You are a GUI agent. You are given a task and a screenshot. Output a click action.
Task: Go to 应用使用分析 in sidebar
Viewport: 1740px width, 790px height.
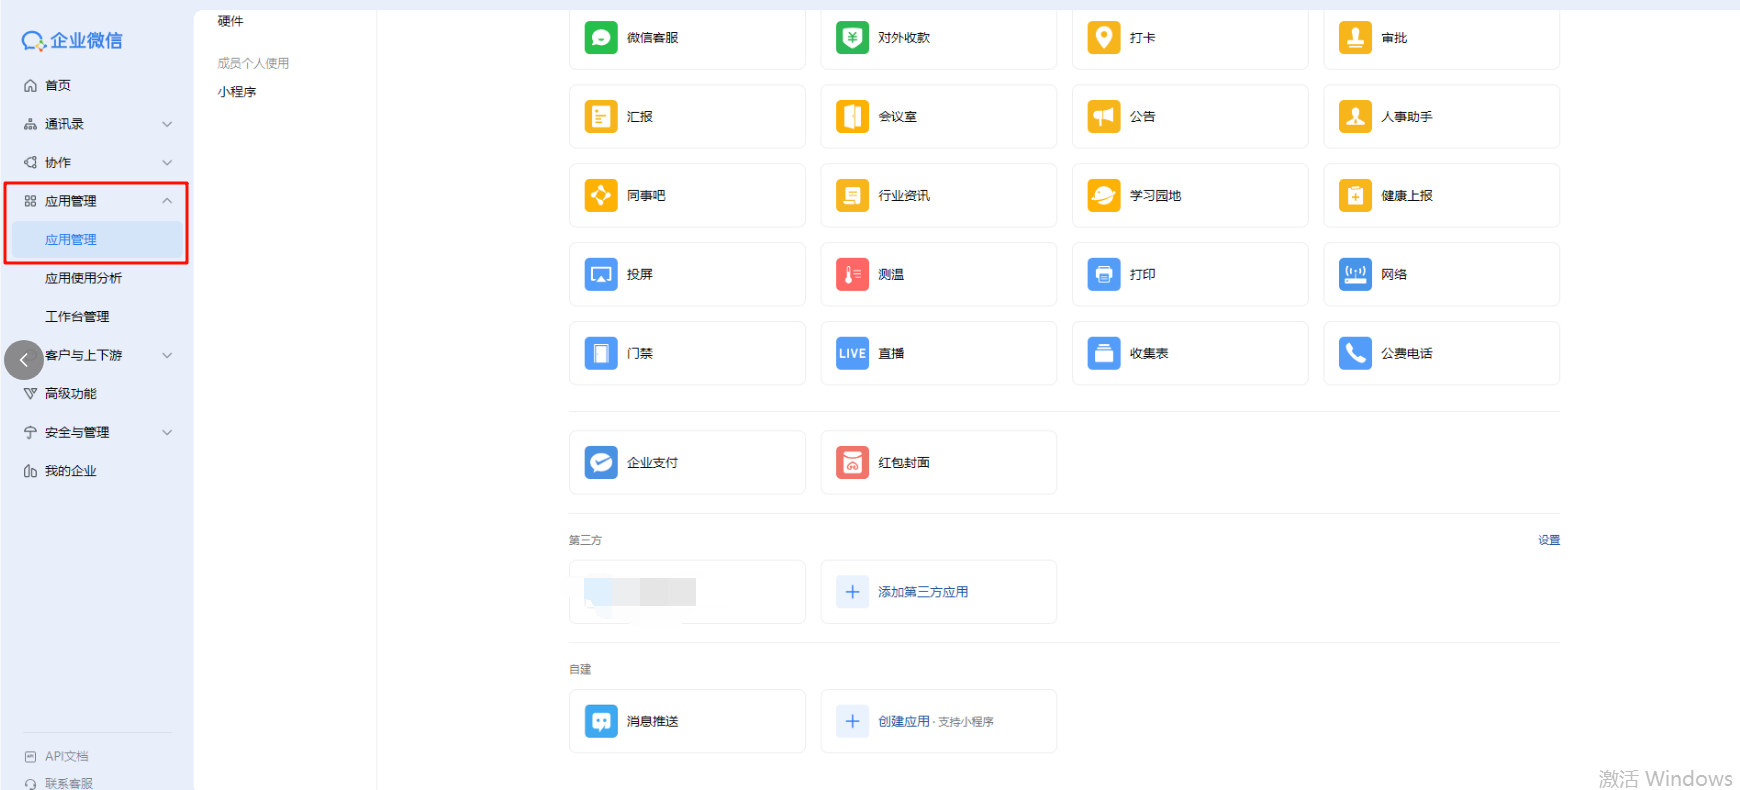83,278
